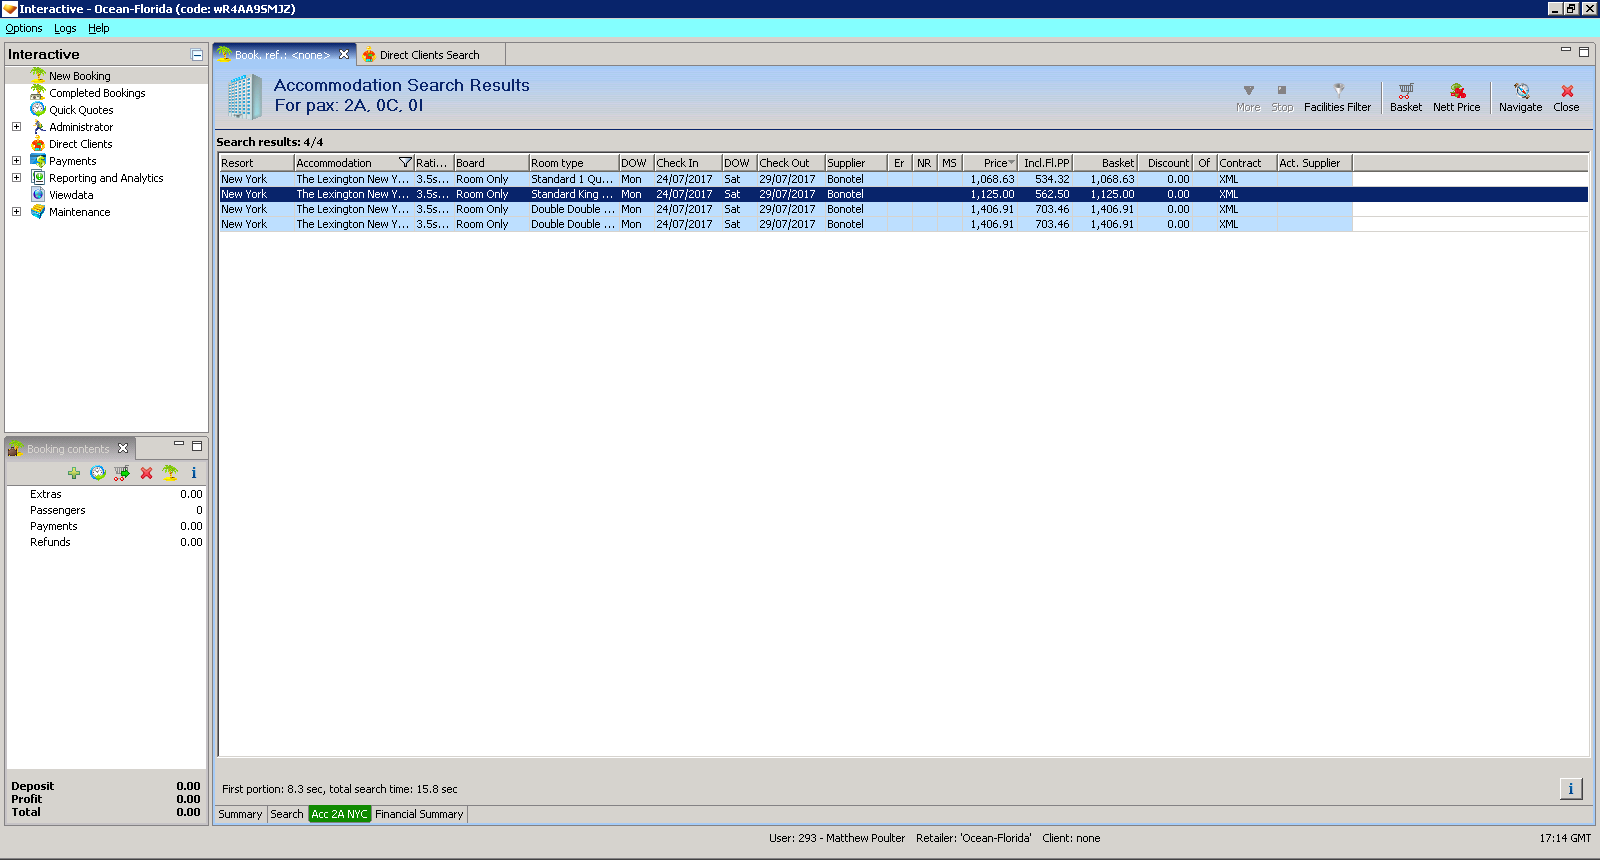Add selection via the Basket toolbar button
The image size is (1600, 860).
coord(1406,98)
